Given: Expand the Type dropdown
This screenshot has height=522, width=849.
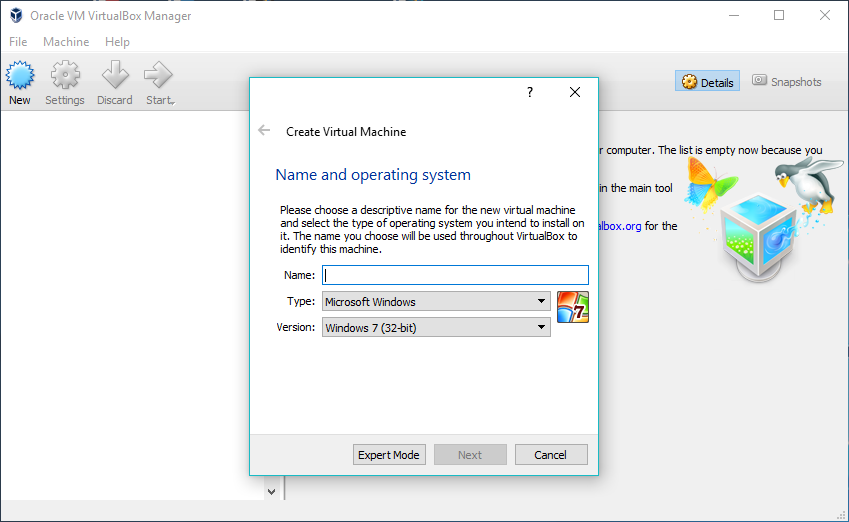Looking at the screenshot, I should click(436, 301).
